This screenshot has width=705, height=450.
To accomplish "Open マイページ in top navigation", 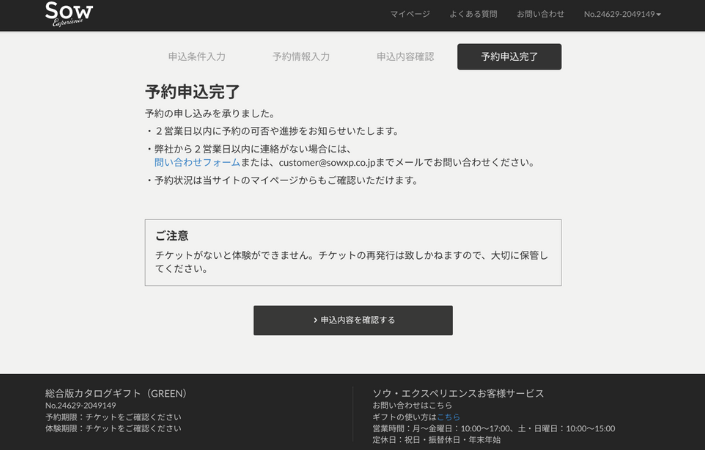I will point(410,14).
